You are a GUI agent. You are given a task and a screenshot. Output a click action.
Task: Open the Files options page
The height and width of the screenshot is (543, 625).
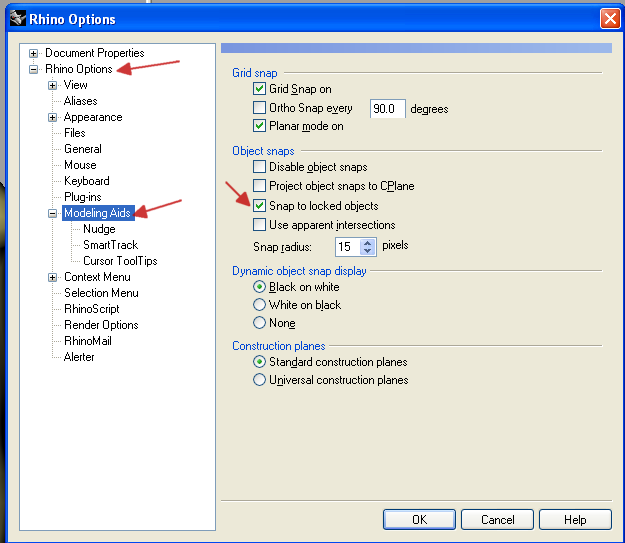75,133
